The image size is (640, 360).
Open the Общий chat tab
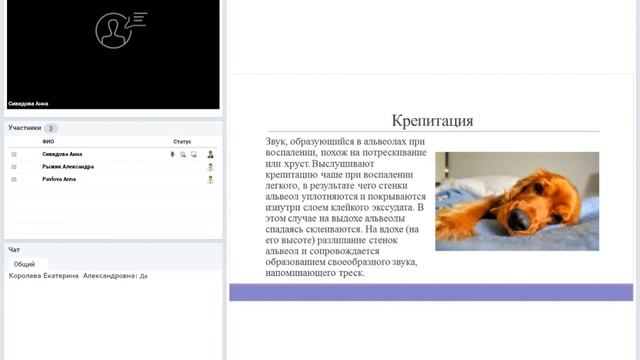tap(24, 264)
